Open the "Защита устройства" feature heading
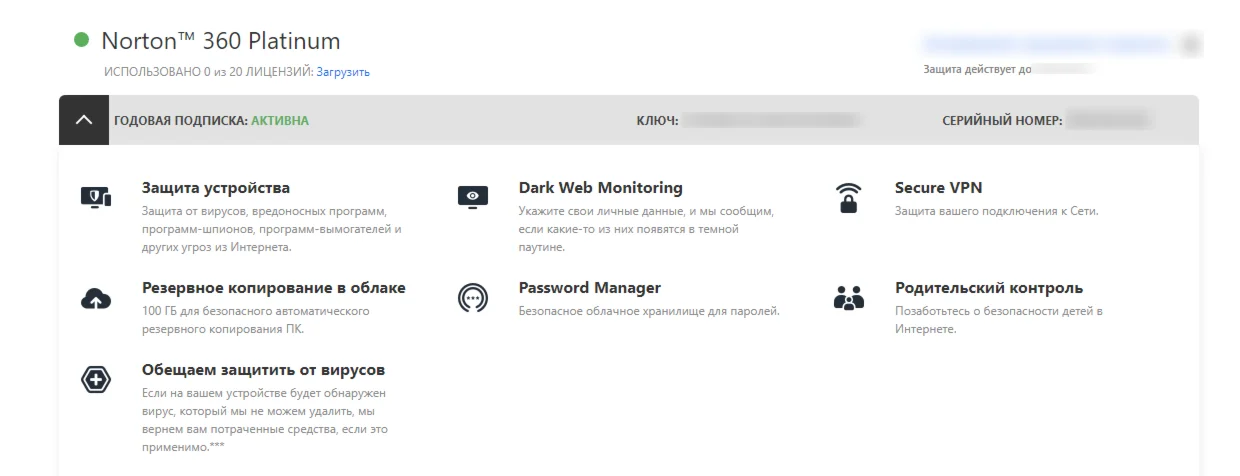Viewport: 1240px width, 476px height. coord(216,188)
